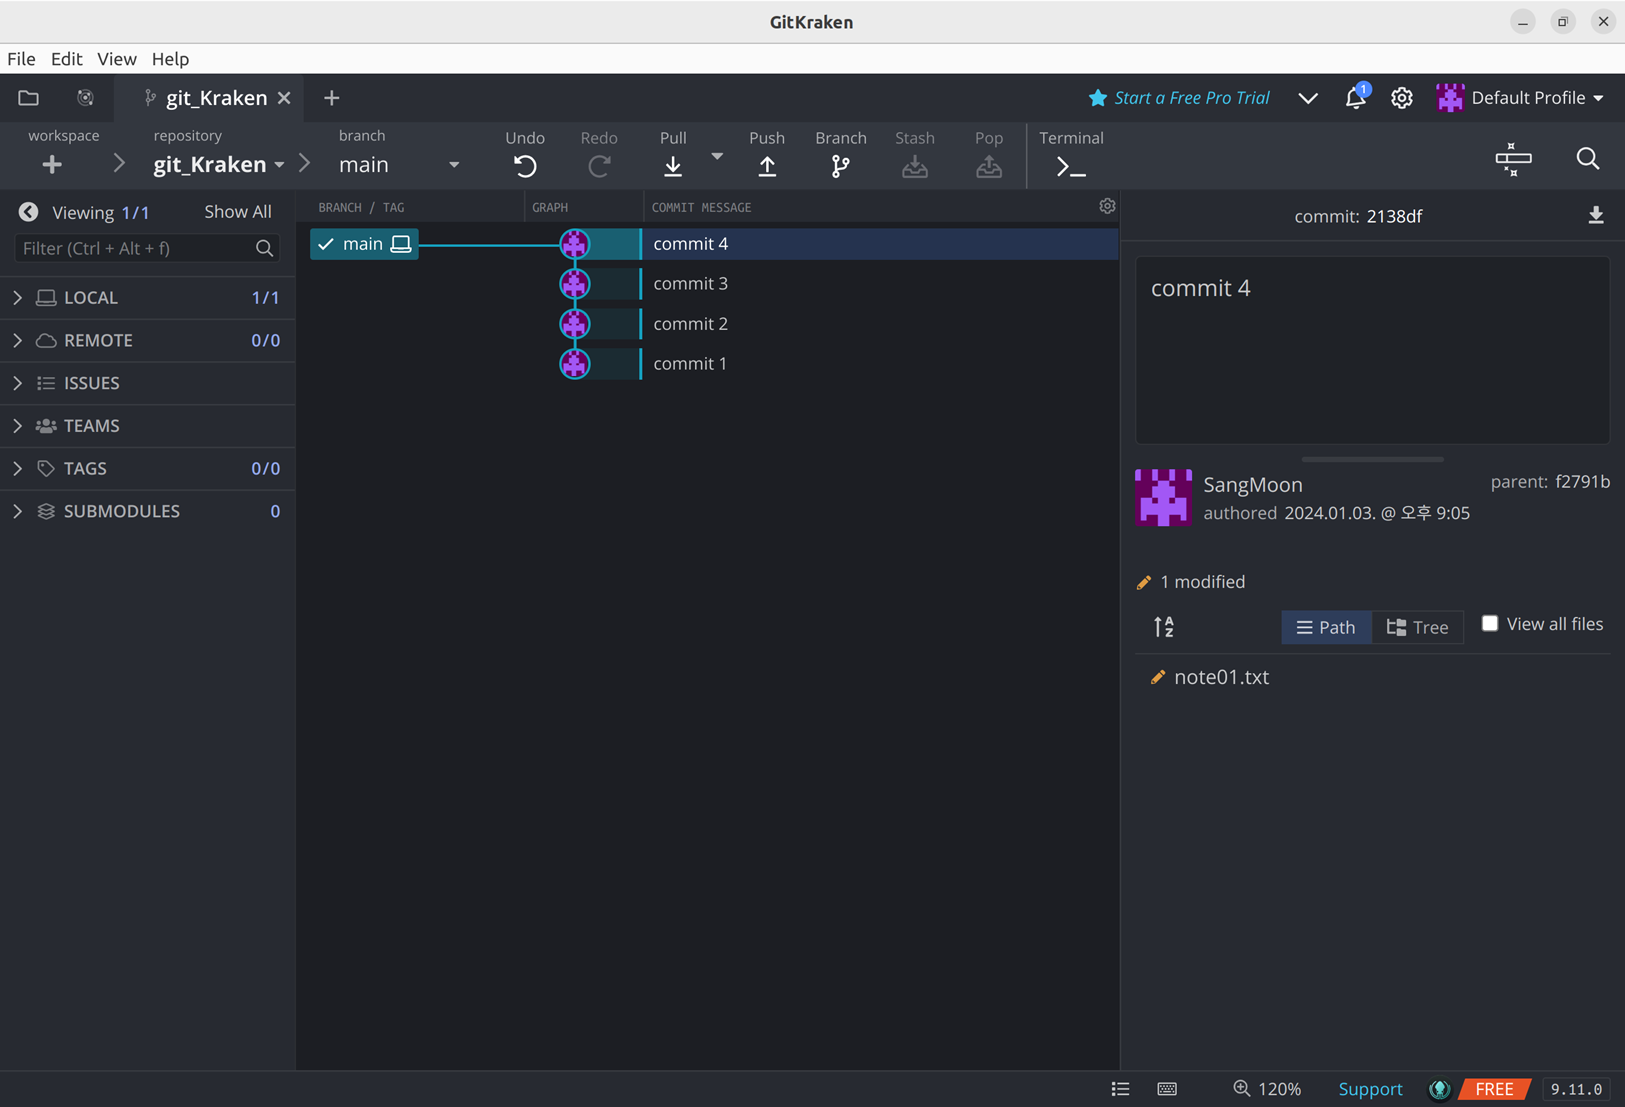Image resolution: width=1625 pixels, height=1107 pixels.
Task: Open graph column settings gear
Action: pyautogui.click(x=1107, y=206)
